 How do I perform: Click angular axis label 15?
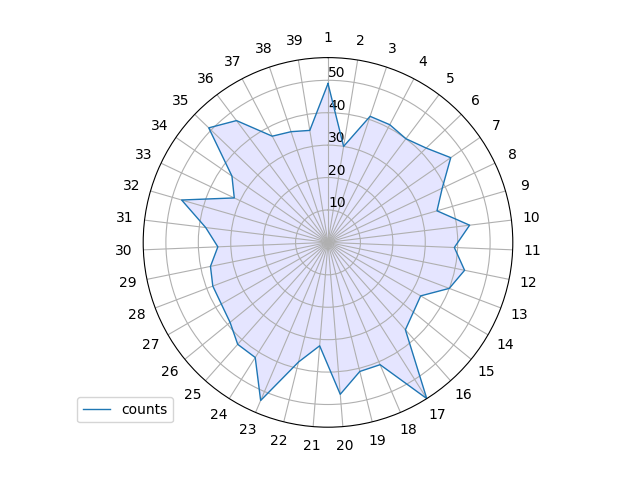click(486, 371)
